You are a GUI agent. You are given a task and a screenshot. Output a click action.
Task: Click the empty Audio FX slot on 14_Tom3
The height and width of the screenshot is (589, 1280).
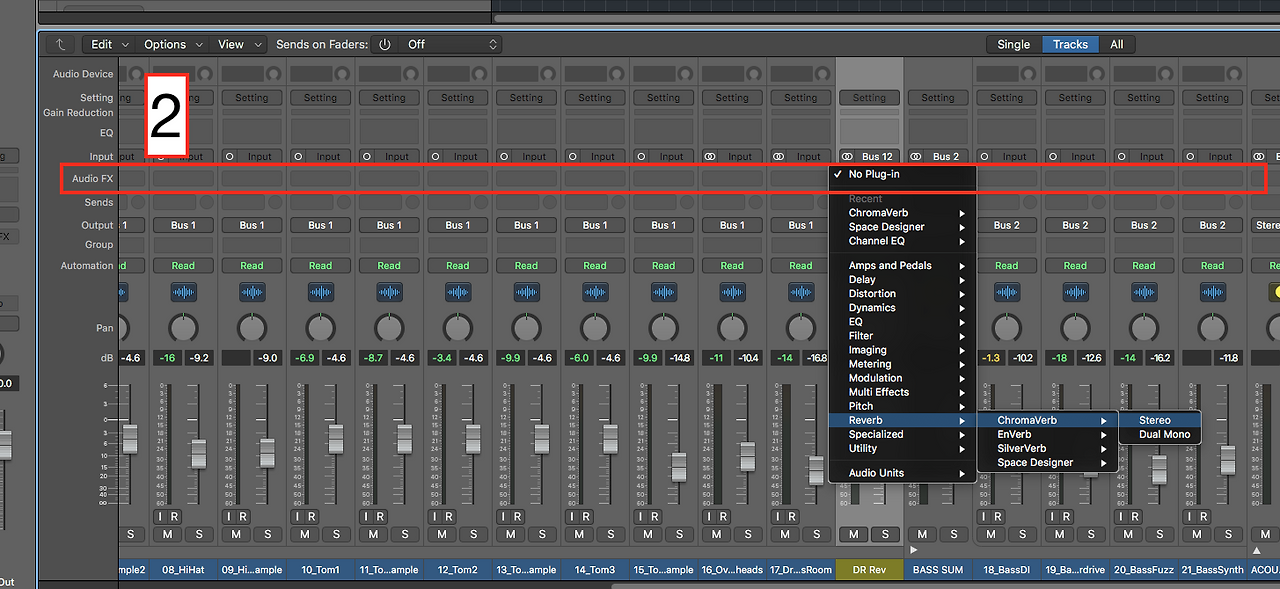[595, 178]
